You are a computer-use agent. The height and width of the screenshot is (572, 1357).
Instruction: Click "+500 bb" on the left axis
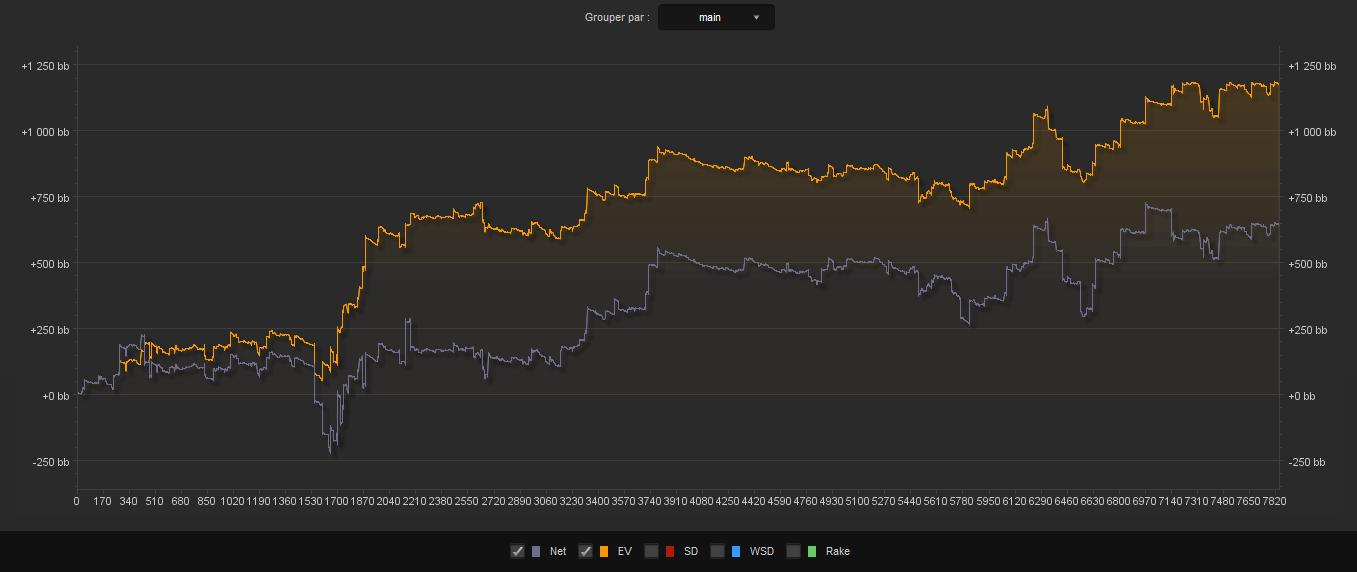(x=49, y=264)
